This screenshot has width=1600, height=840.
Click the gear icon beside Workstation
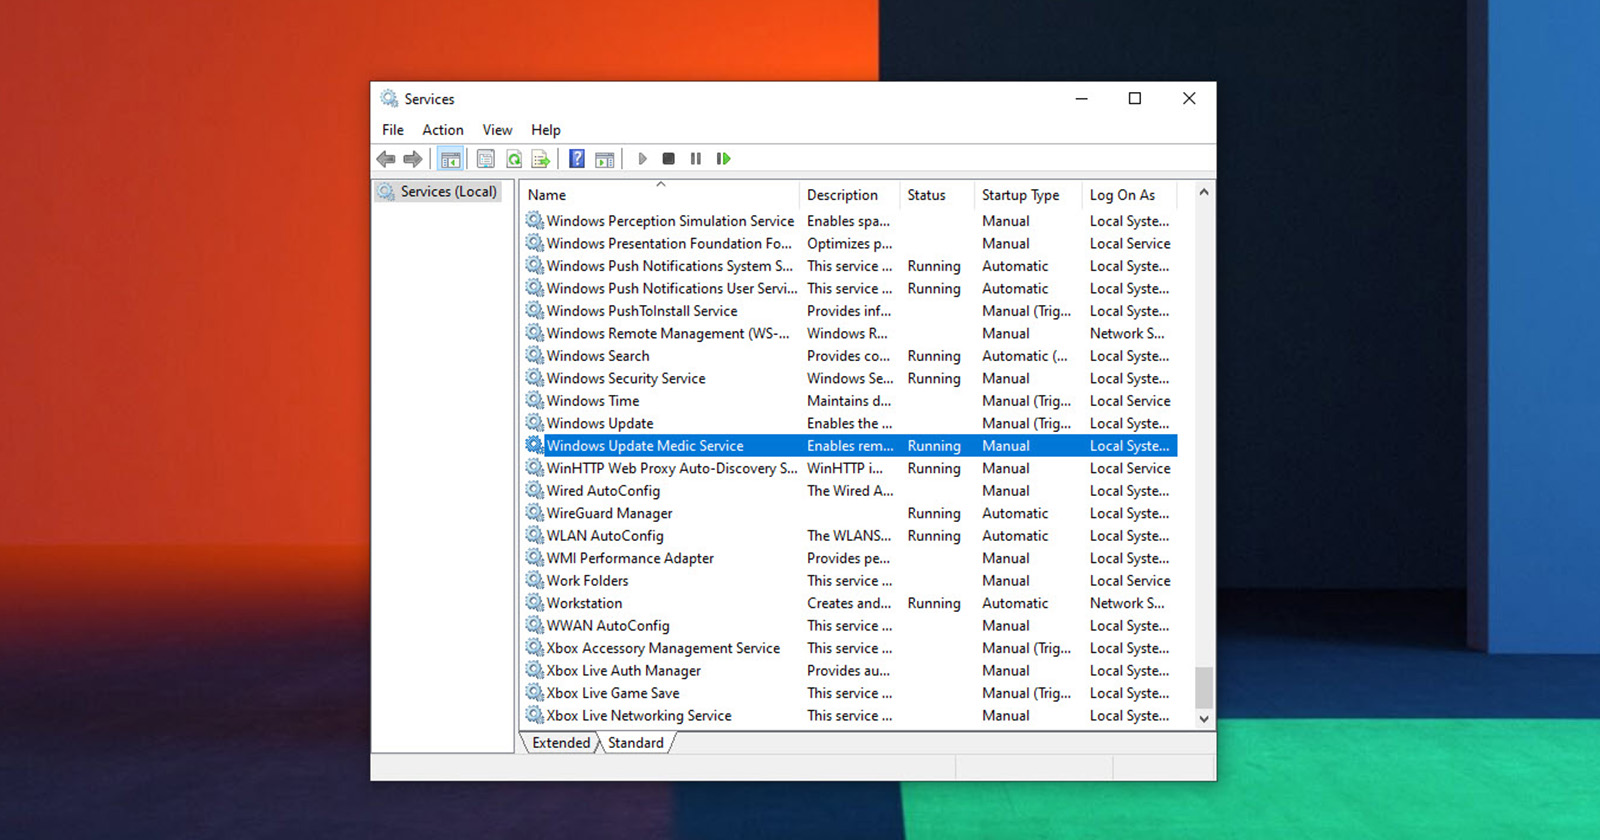[535, 603]
